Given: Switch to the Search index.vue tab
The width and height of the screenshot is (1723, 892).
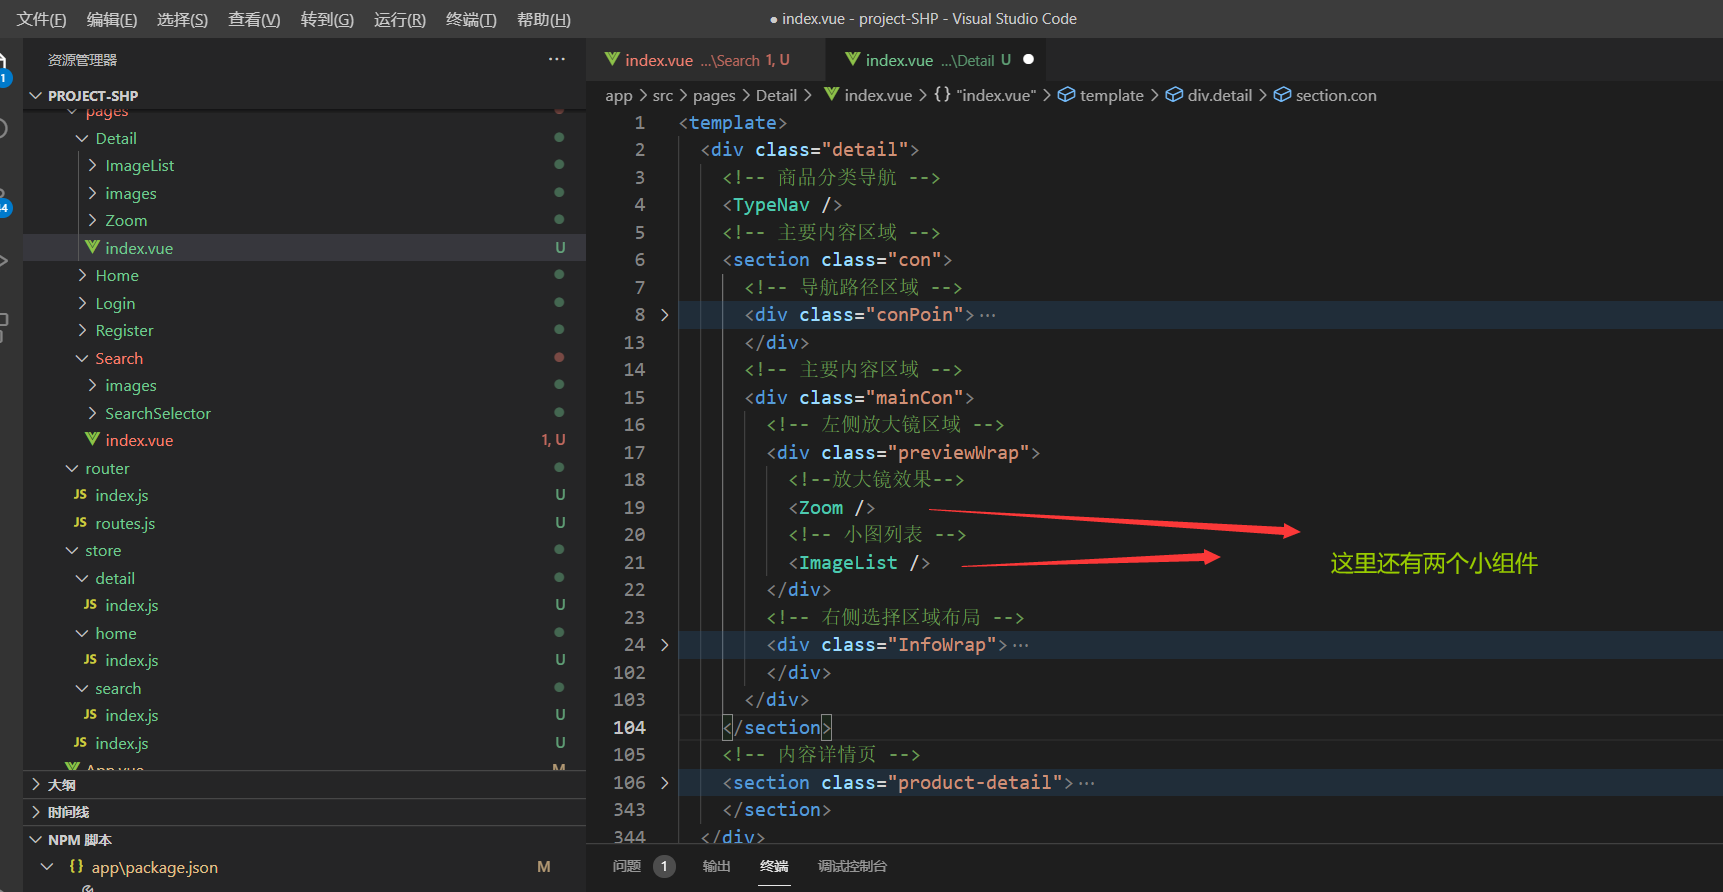Looking at the screenshot, I should [704, 60].
